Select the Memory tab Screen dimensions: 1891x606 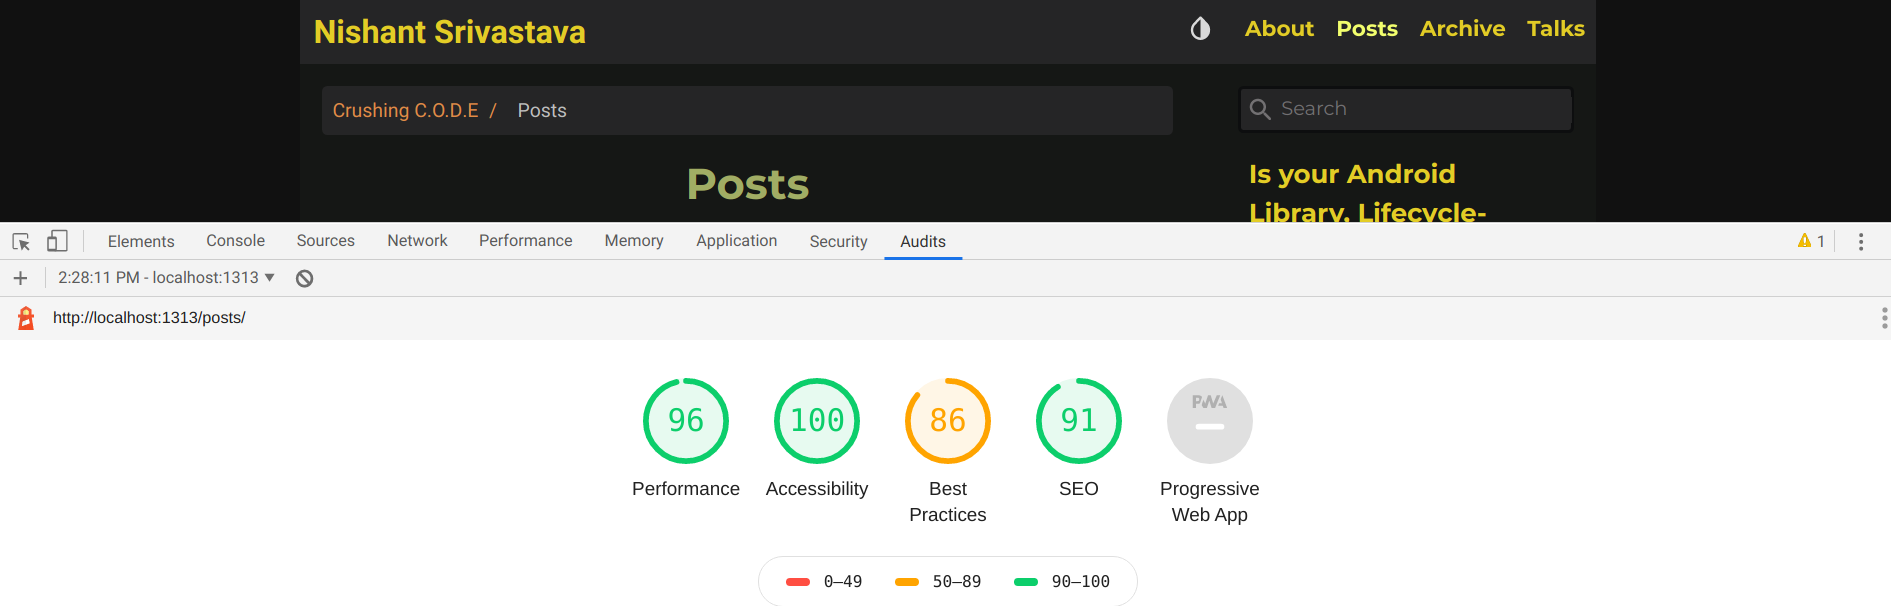pyautogui.click(x=634, y=241)
